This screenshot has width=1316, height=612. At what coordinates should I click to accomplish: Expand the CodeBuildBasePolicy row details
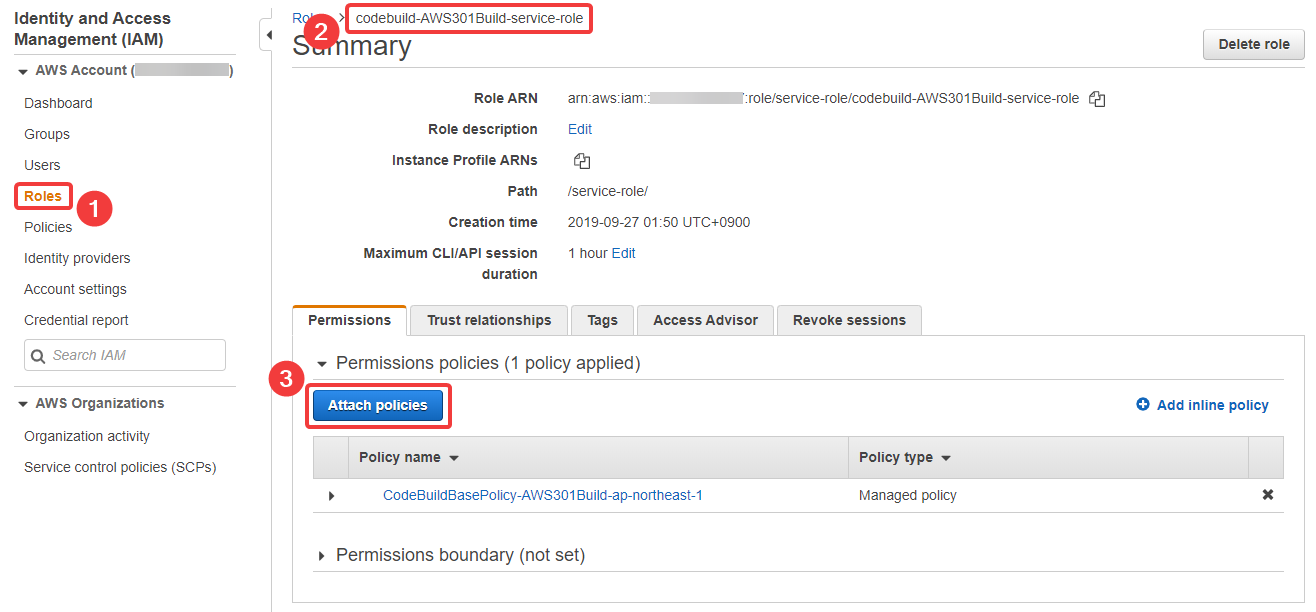[x=331, y=496]
